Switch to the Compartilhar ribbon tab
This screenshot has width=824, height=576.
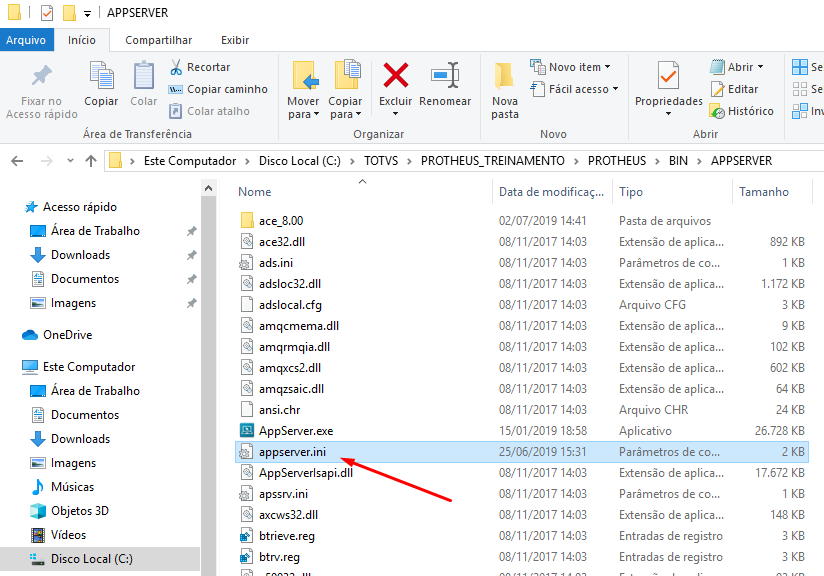coord(158,40)
